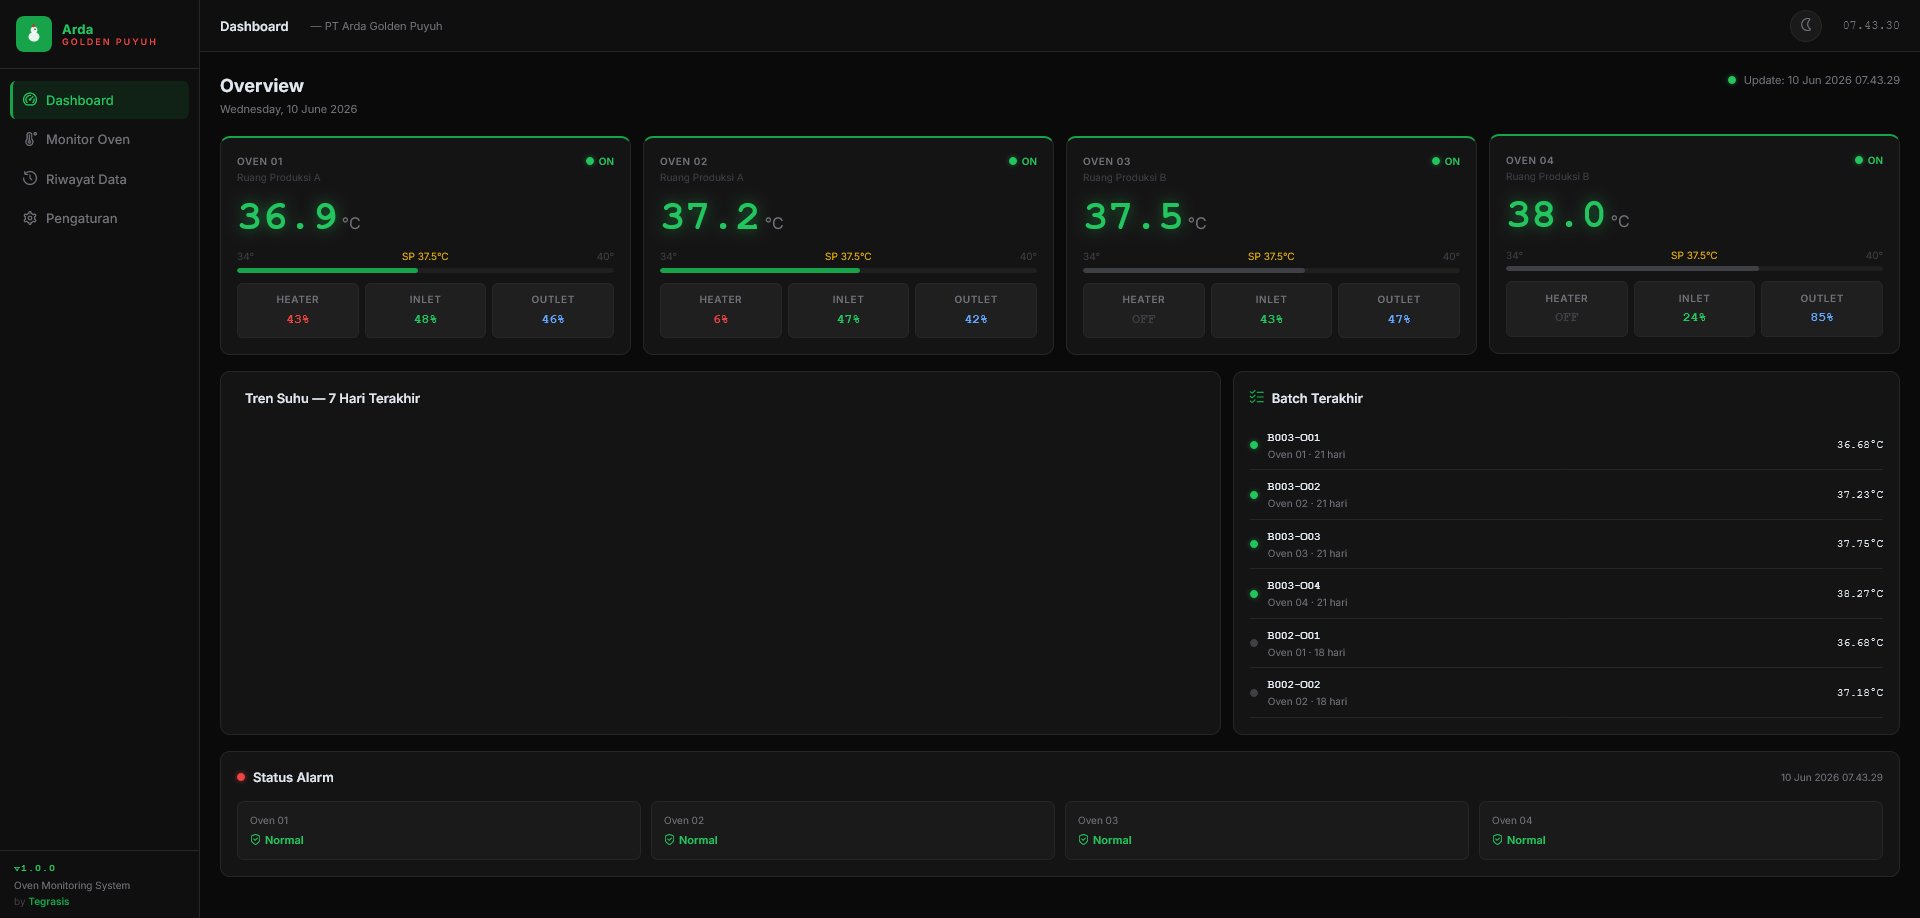Click the OVEN 04 temperature progress bar
The width and height of the screenshot is (1920, 918).
tap(1694, 268)
